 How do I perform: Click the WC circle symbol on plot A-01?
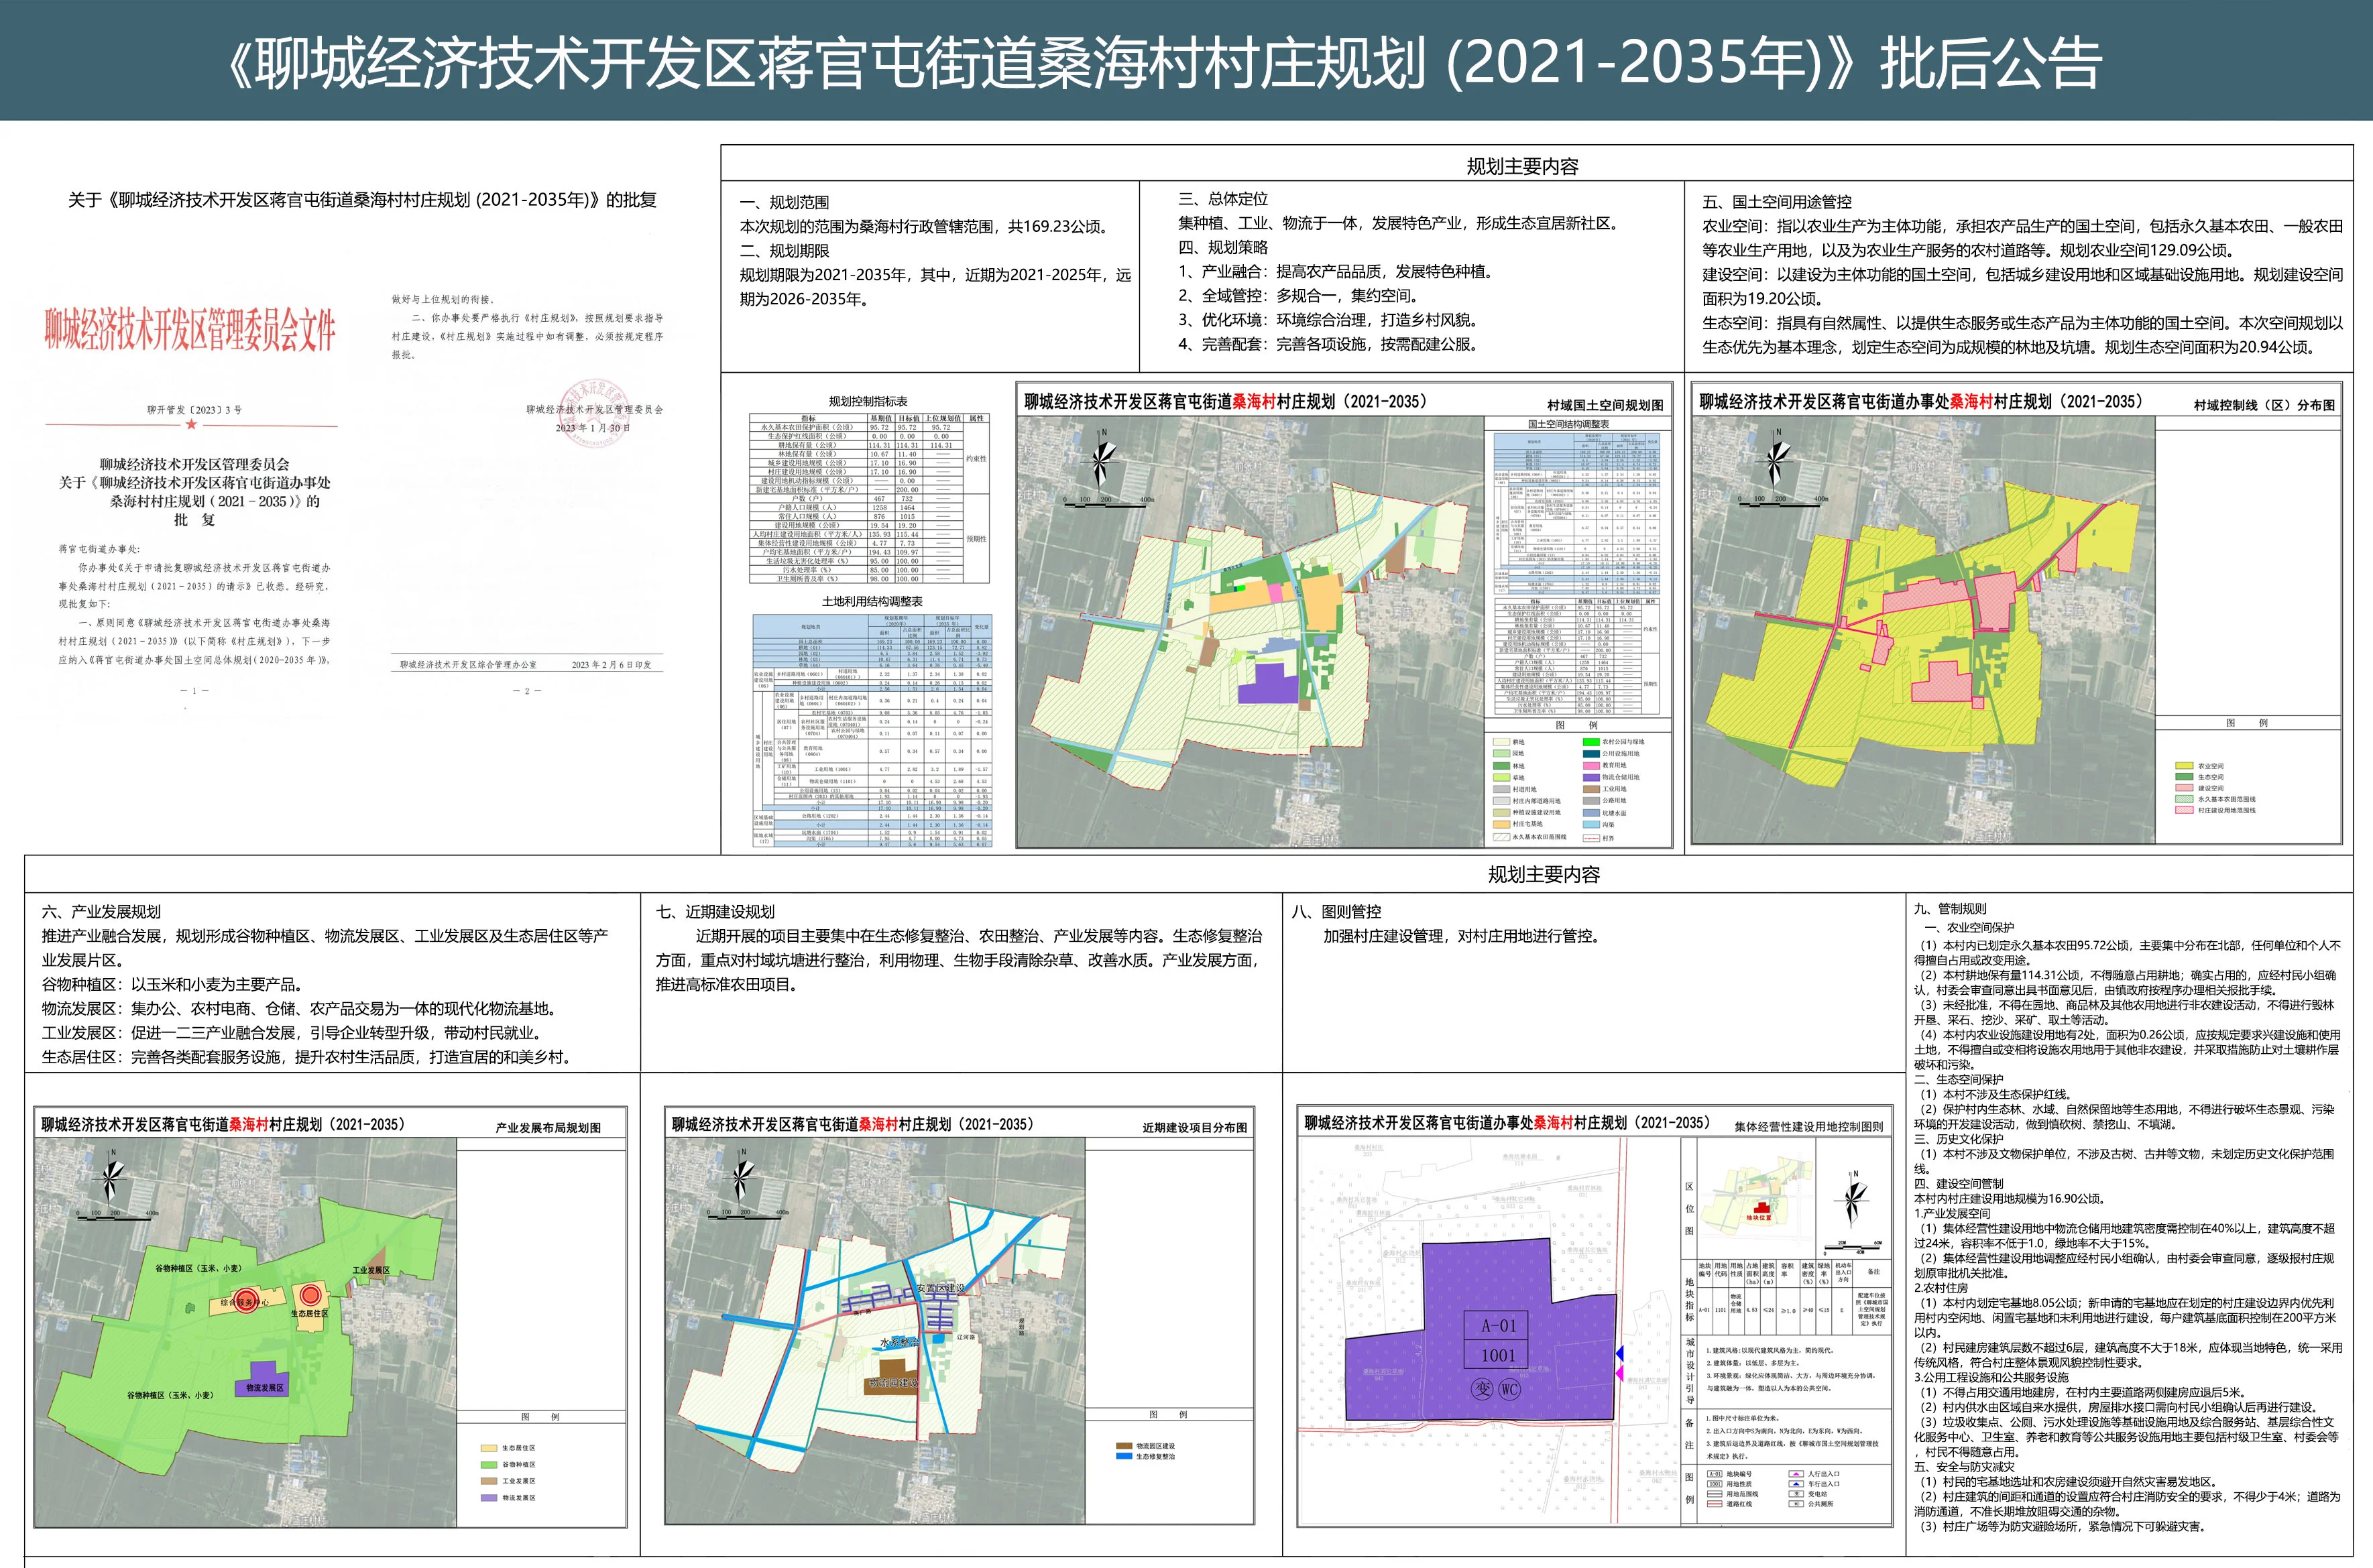[1509, 1389]
